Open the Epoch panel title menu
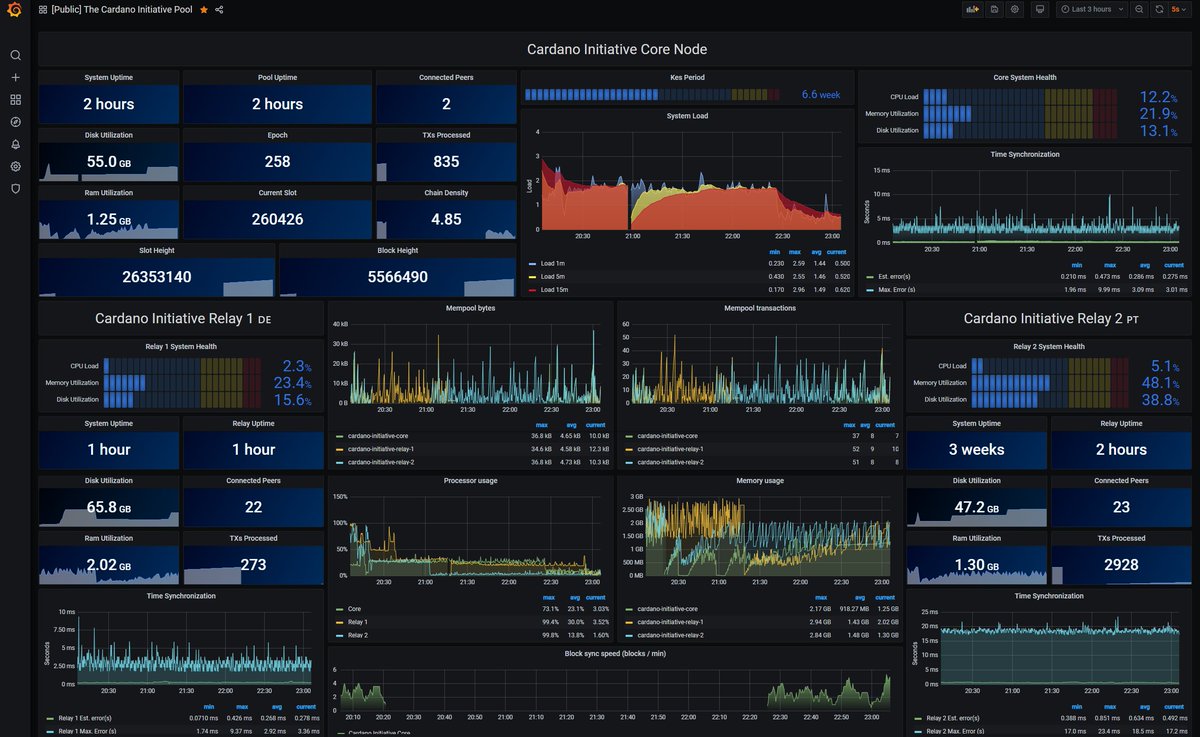 click(x=277, y=135)
